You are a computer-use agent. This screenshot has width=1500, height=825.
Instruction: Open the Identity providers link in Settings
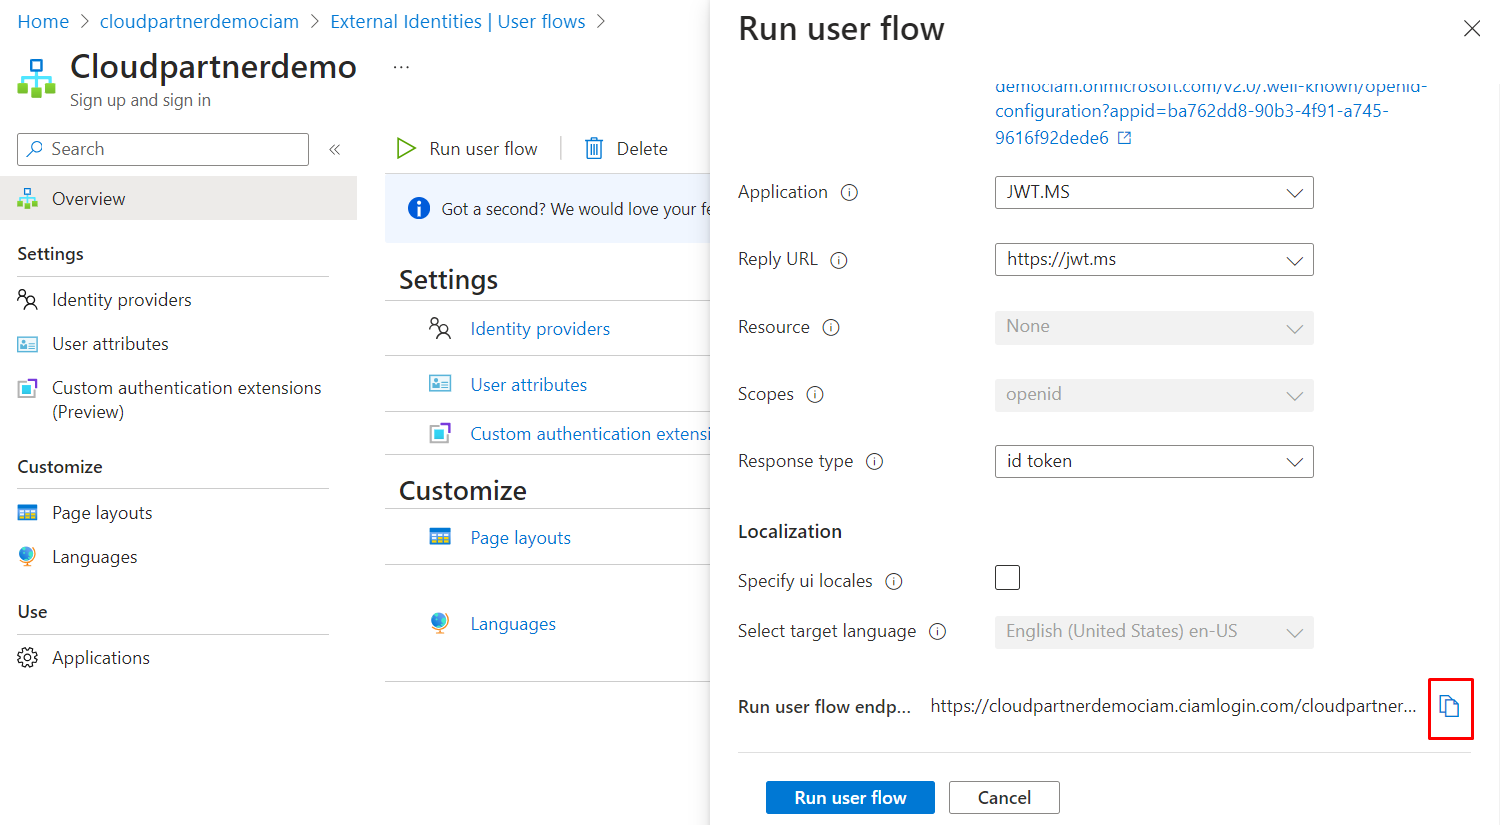(x=540, y=329)
